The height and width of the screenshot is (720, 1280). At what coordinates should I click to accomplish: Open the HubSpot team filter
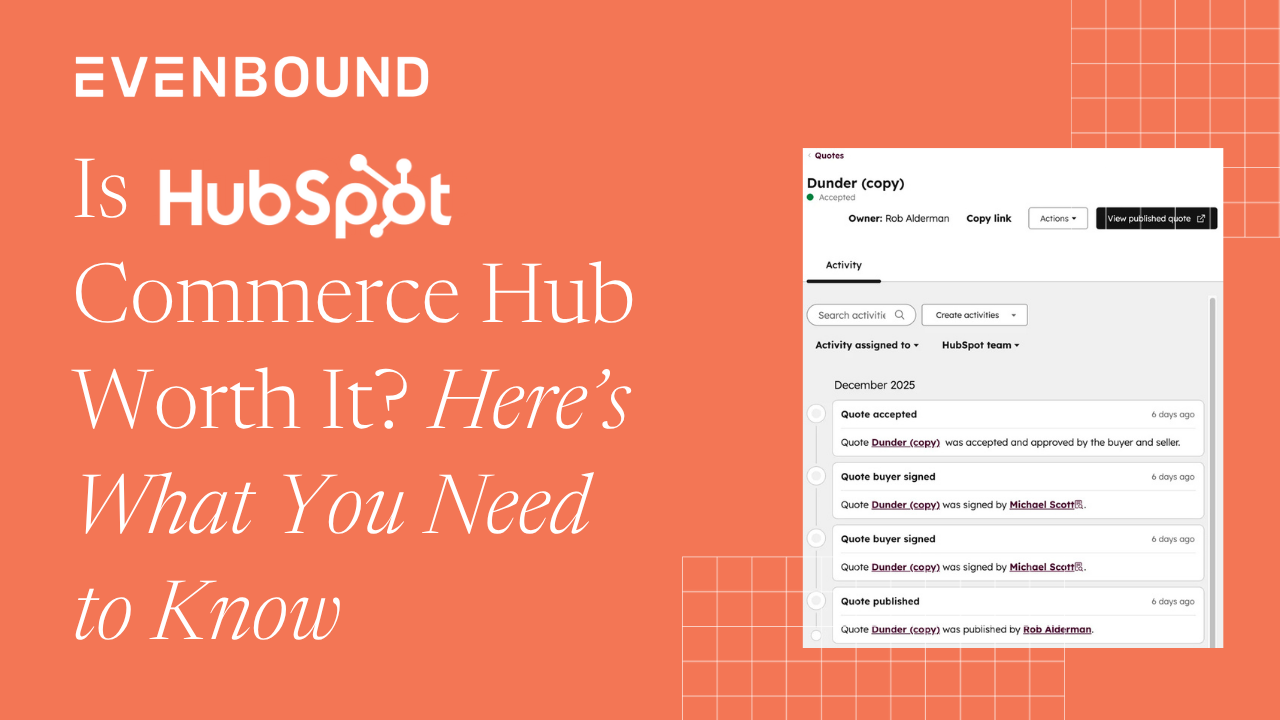(x=980, y=345)
